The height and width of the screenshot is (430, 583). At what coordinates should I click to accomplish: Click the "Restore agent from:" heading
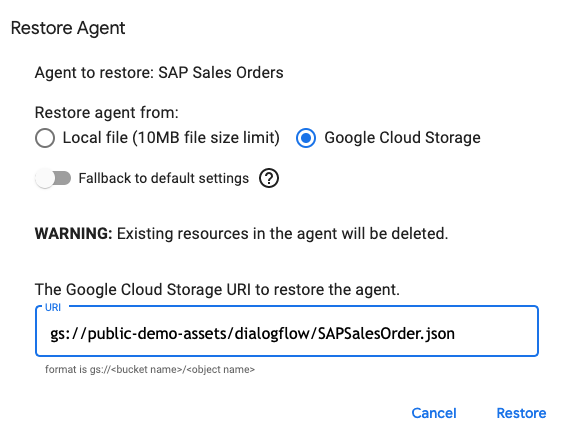click(x=107, y=113)
